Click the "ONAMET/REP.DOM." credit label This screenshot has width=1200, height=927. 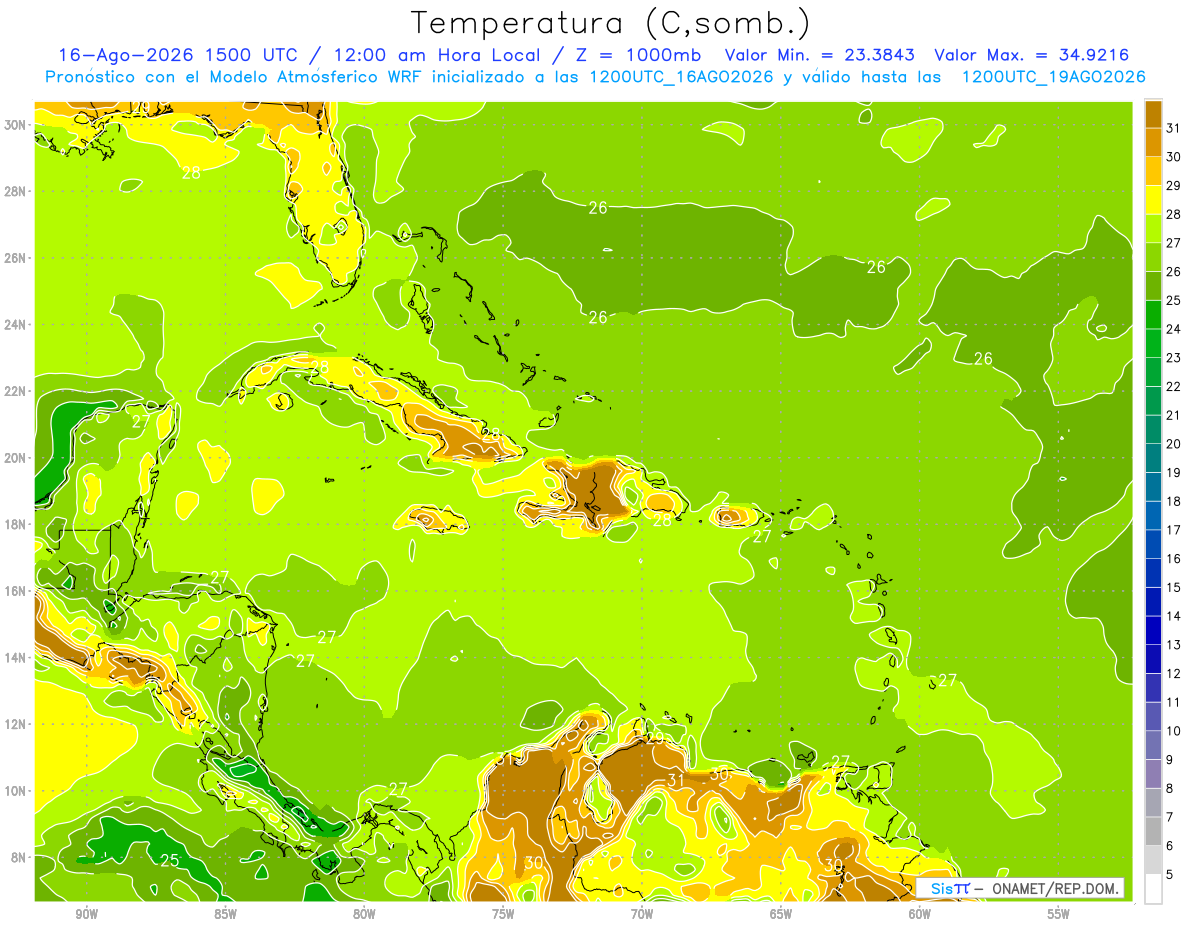pyautogui.click(x=1054, y=887)
